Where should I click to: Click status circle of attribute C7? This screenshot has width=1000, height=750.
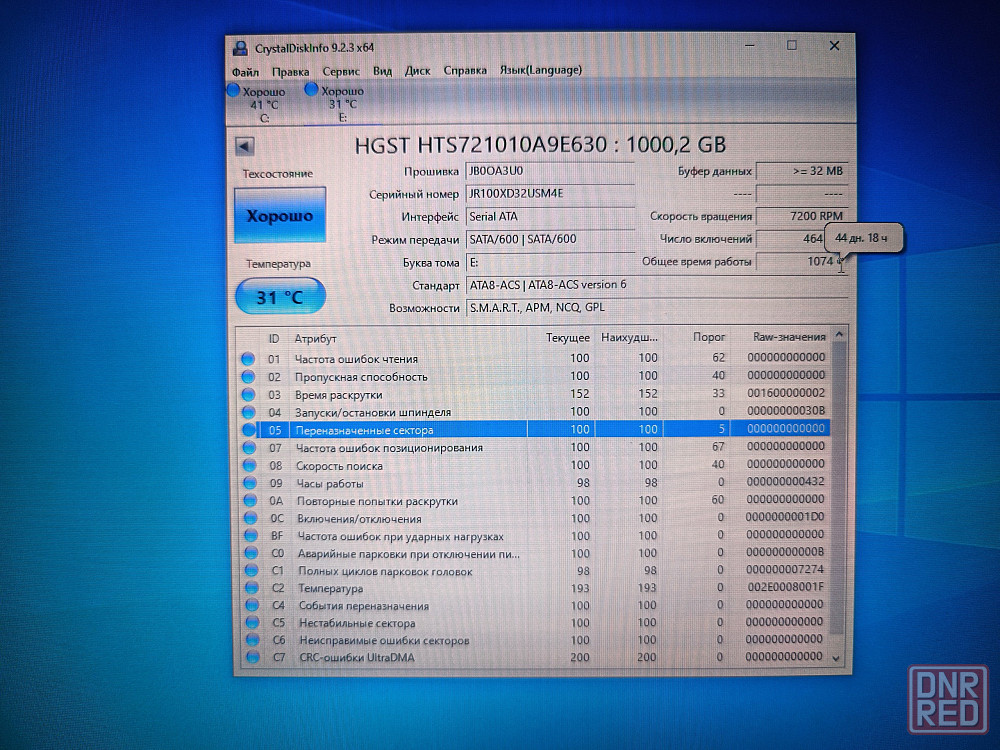click(x=253, y=657)
